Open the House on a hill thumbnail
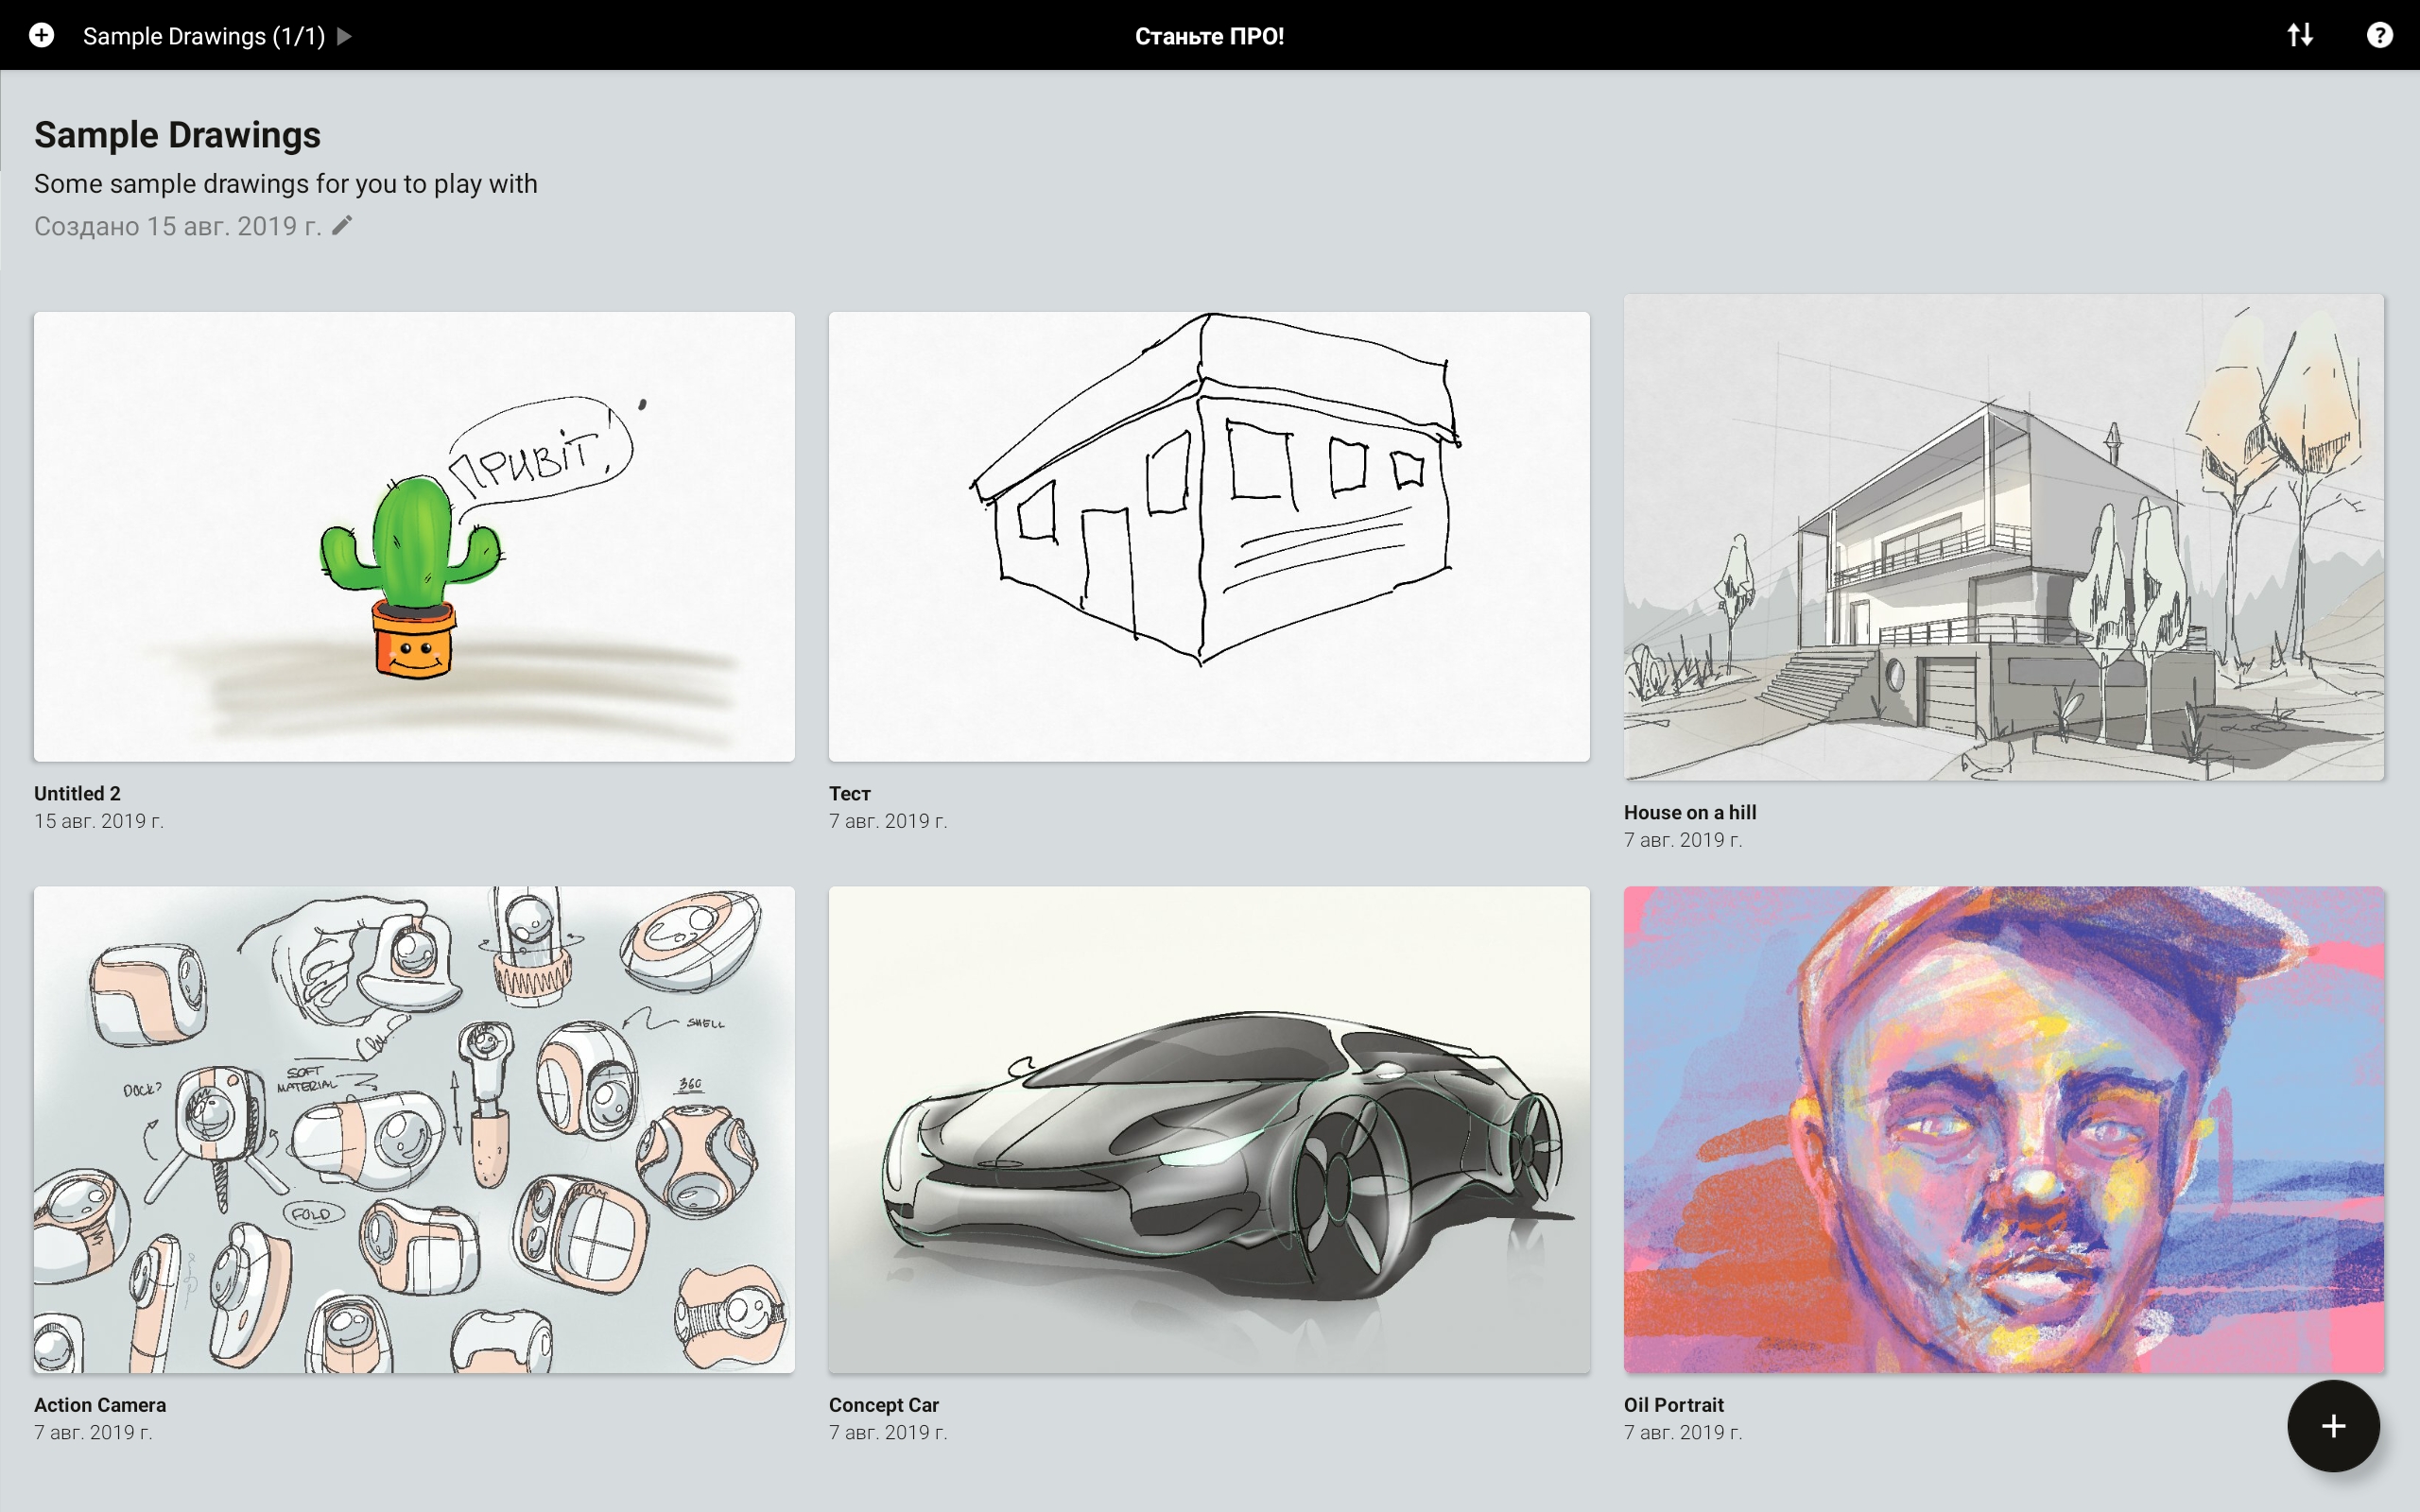 2003,537
